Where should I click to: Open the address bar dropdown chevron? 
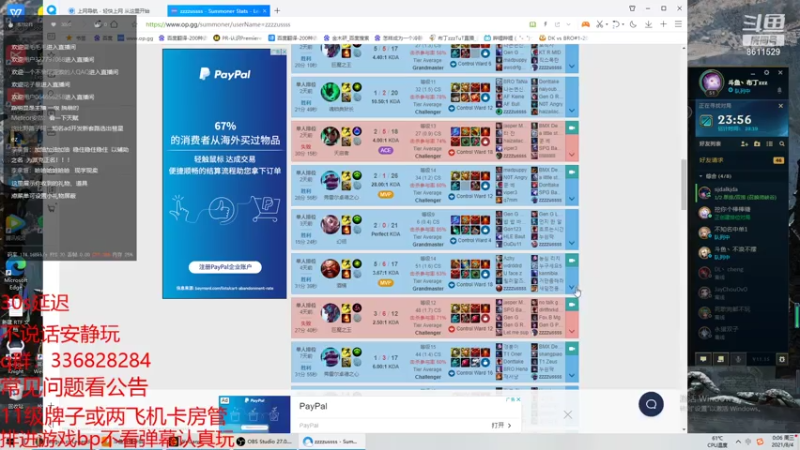[568, 24]
